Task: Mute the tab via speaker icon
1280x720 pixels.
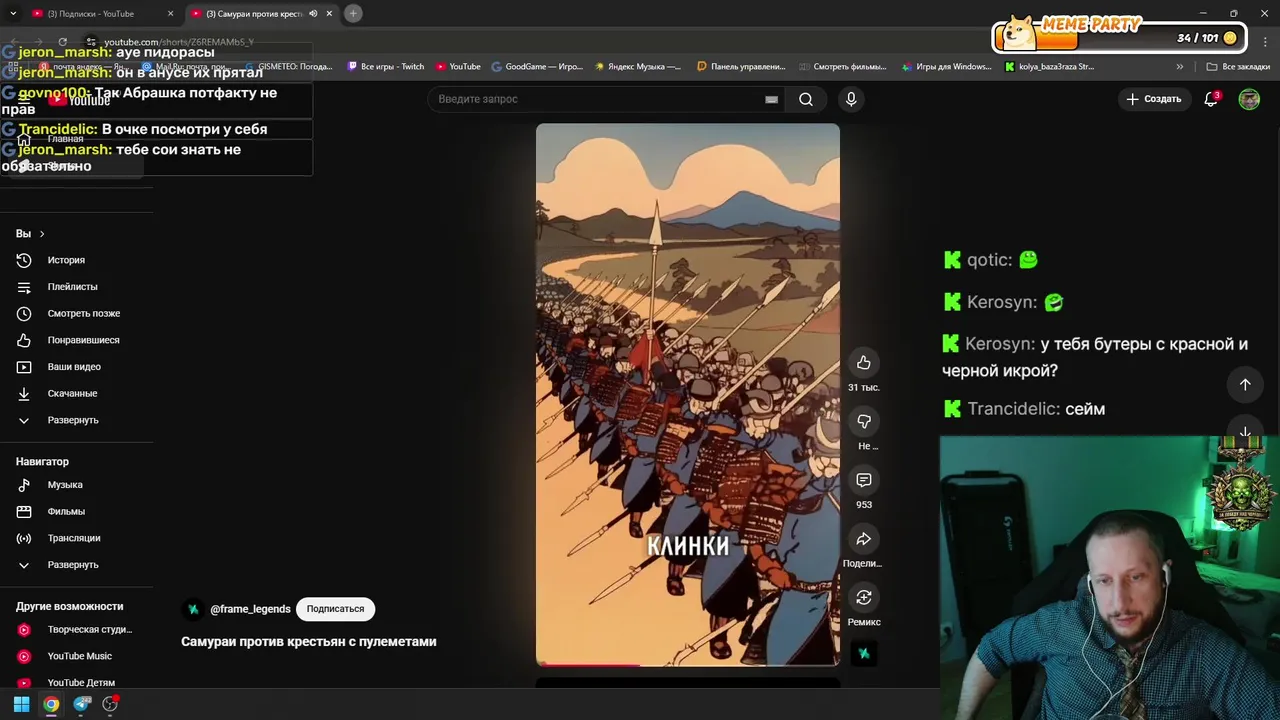Action: tap(313, 14)
